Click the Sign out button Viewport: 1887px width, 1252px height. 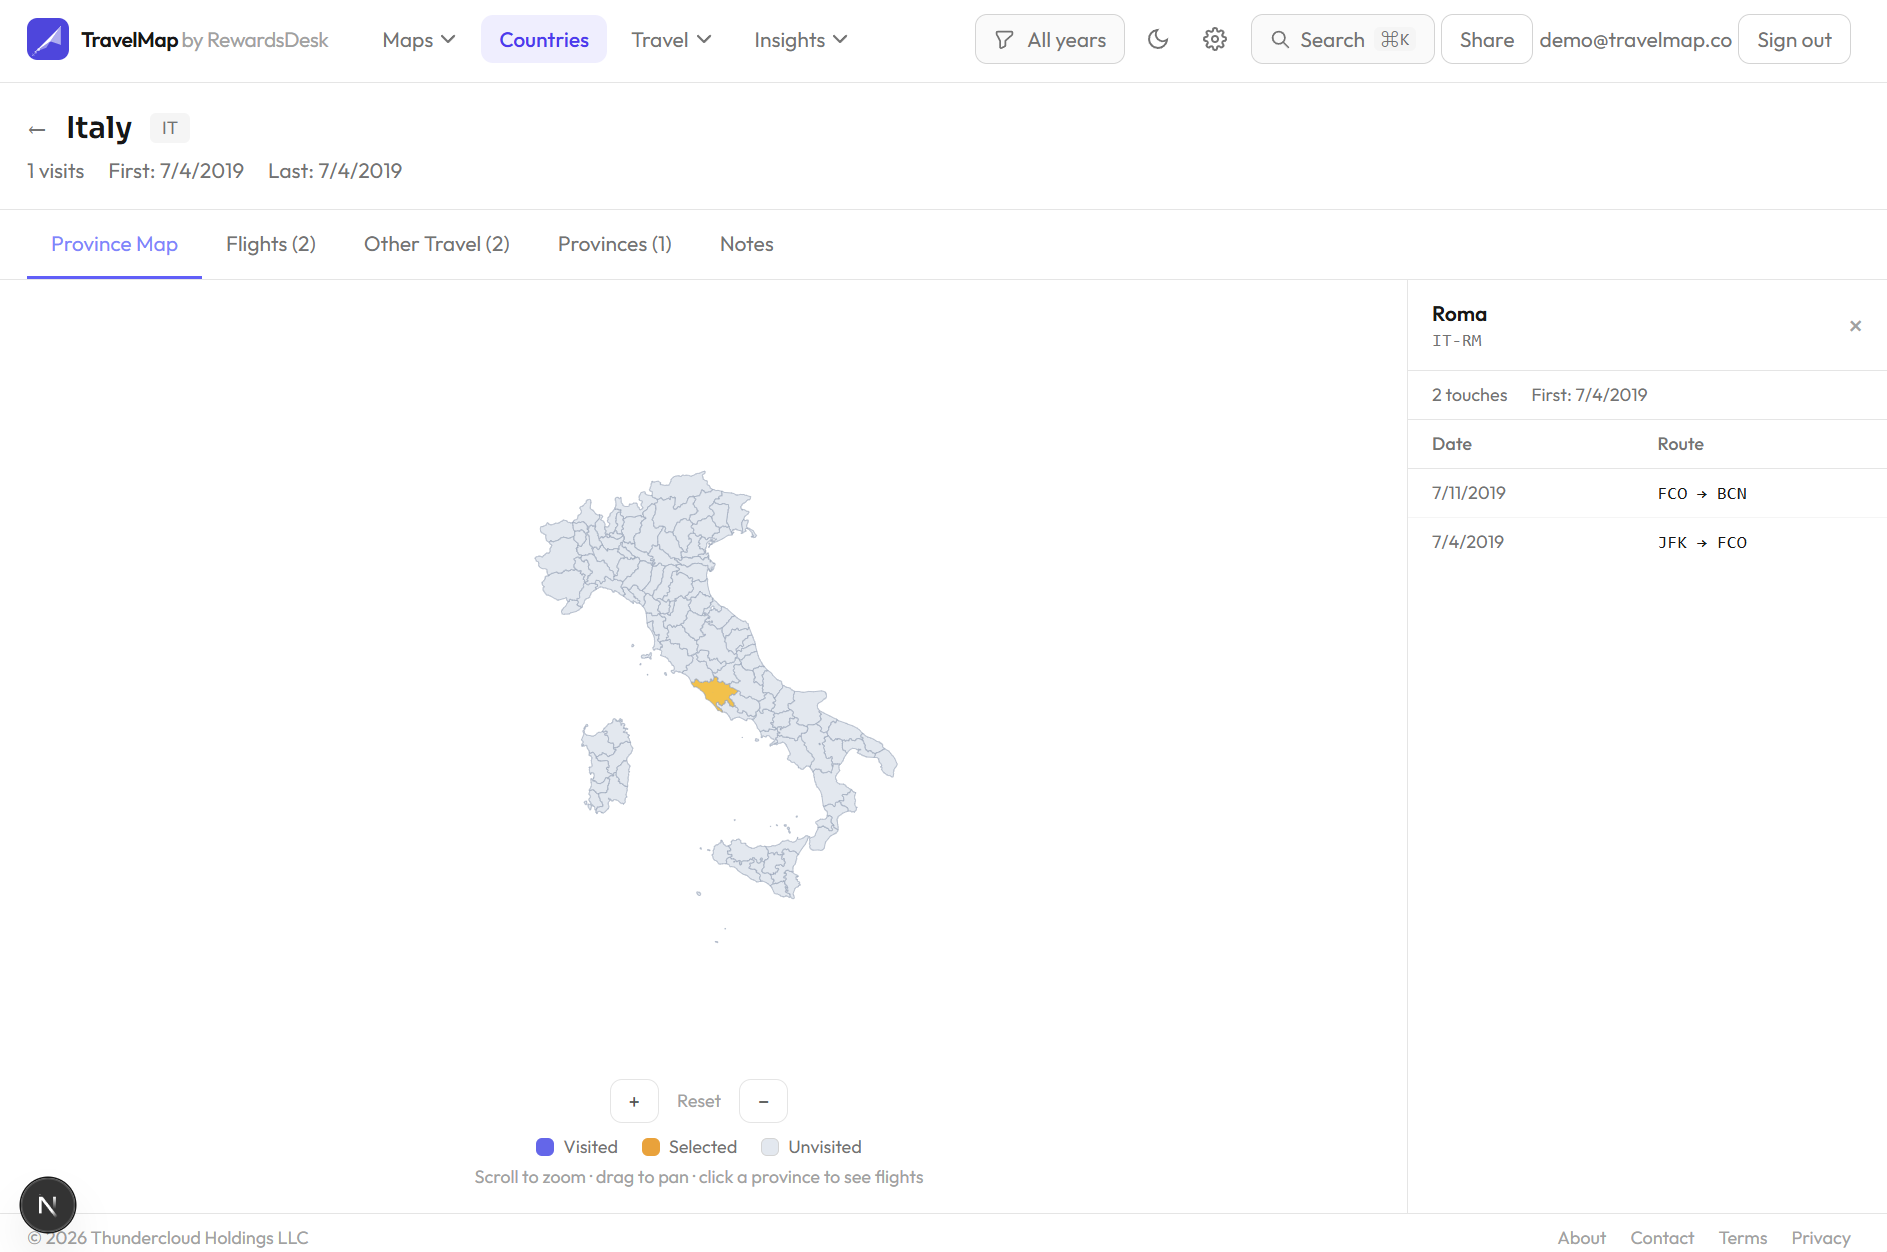[x=1794, y=40]
